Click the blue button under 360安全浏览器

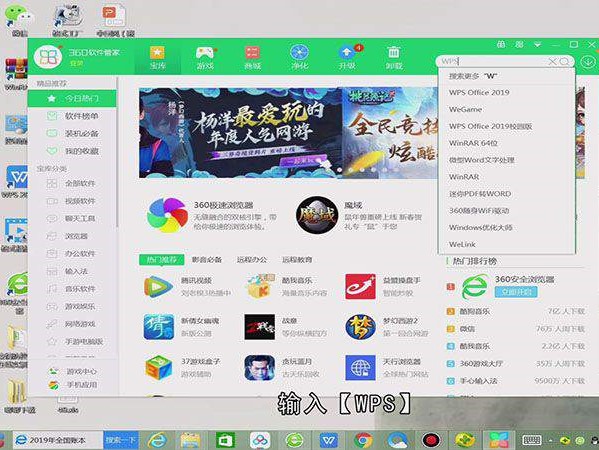tap(516, 292)
